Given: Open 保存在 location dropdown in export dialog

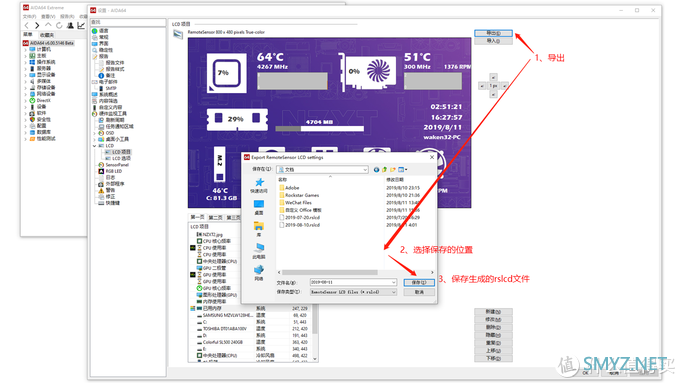Looking at the screenshot, I should click(323, 170).
